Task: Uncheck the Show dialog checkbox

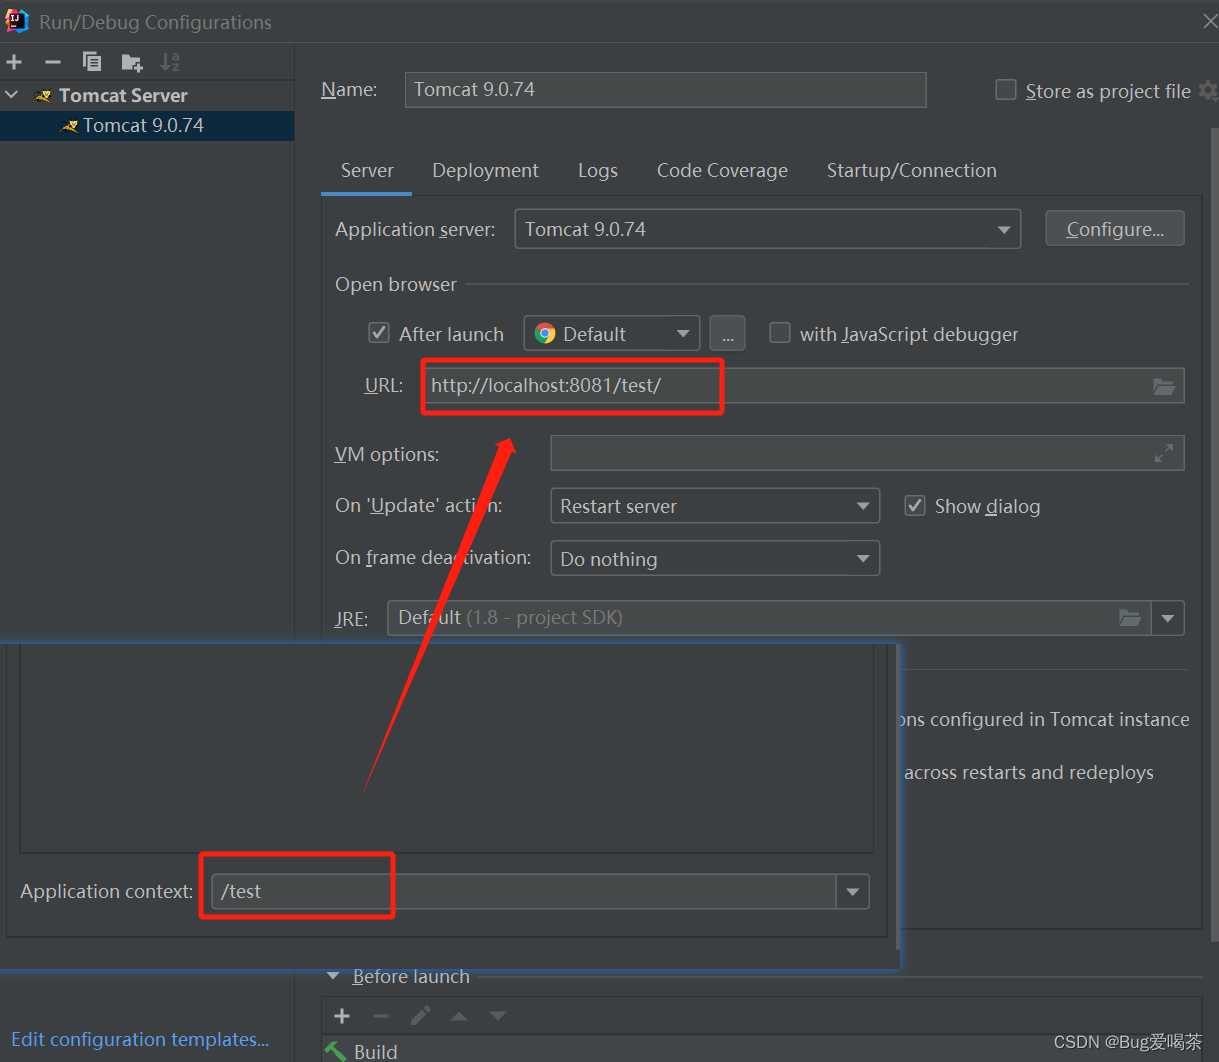Action: point(914,505)
